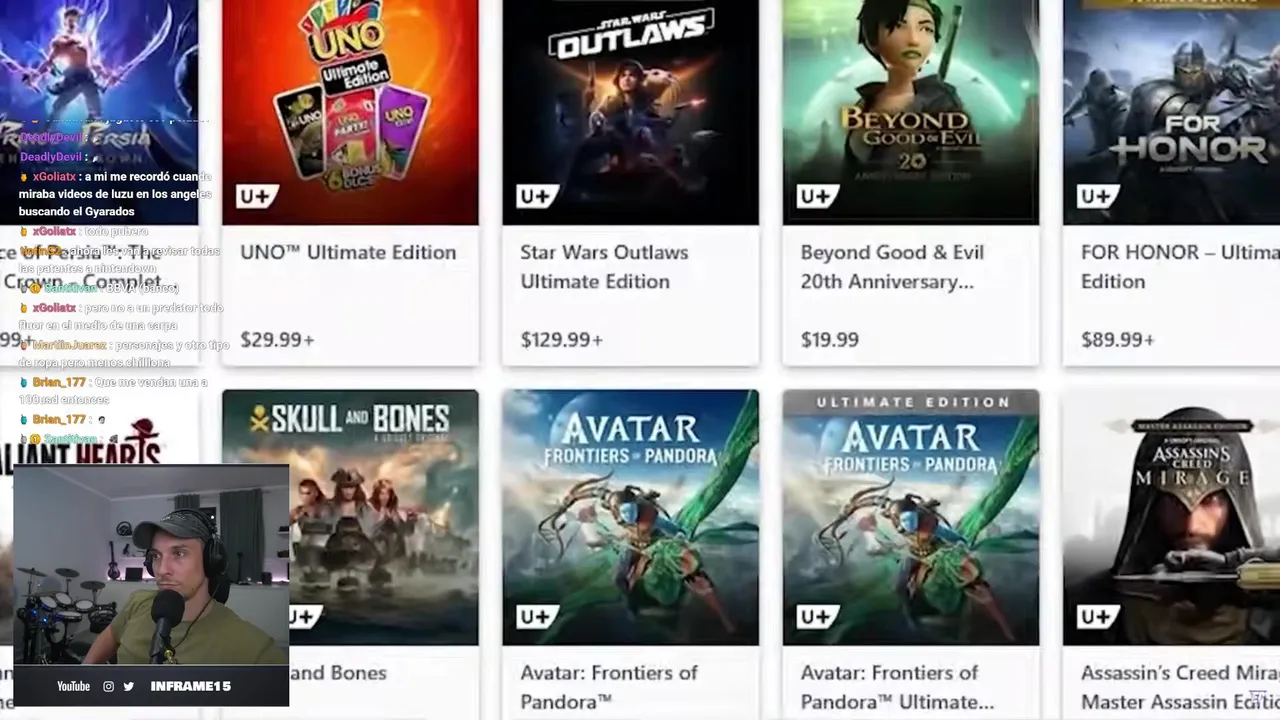Viewport: 1280px width, 720px height.
Task: Open the Avatar: Frontiers of Pandora title link
Action: coord(609,687)
